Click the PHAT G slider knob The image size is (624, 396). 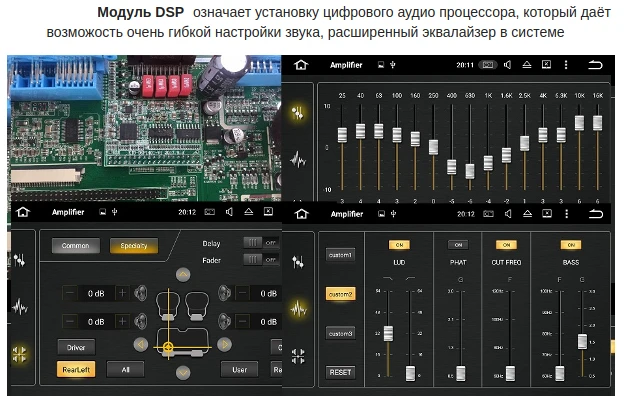coord(461,373)
